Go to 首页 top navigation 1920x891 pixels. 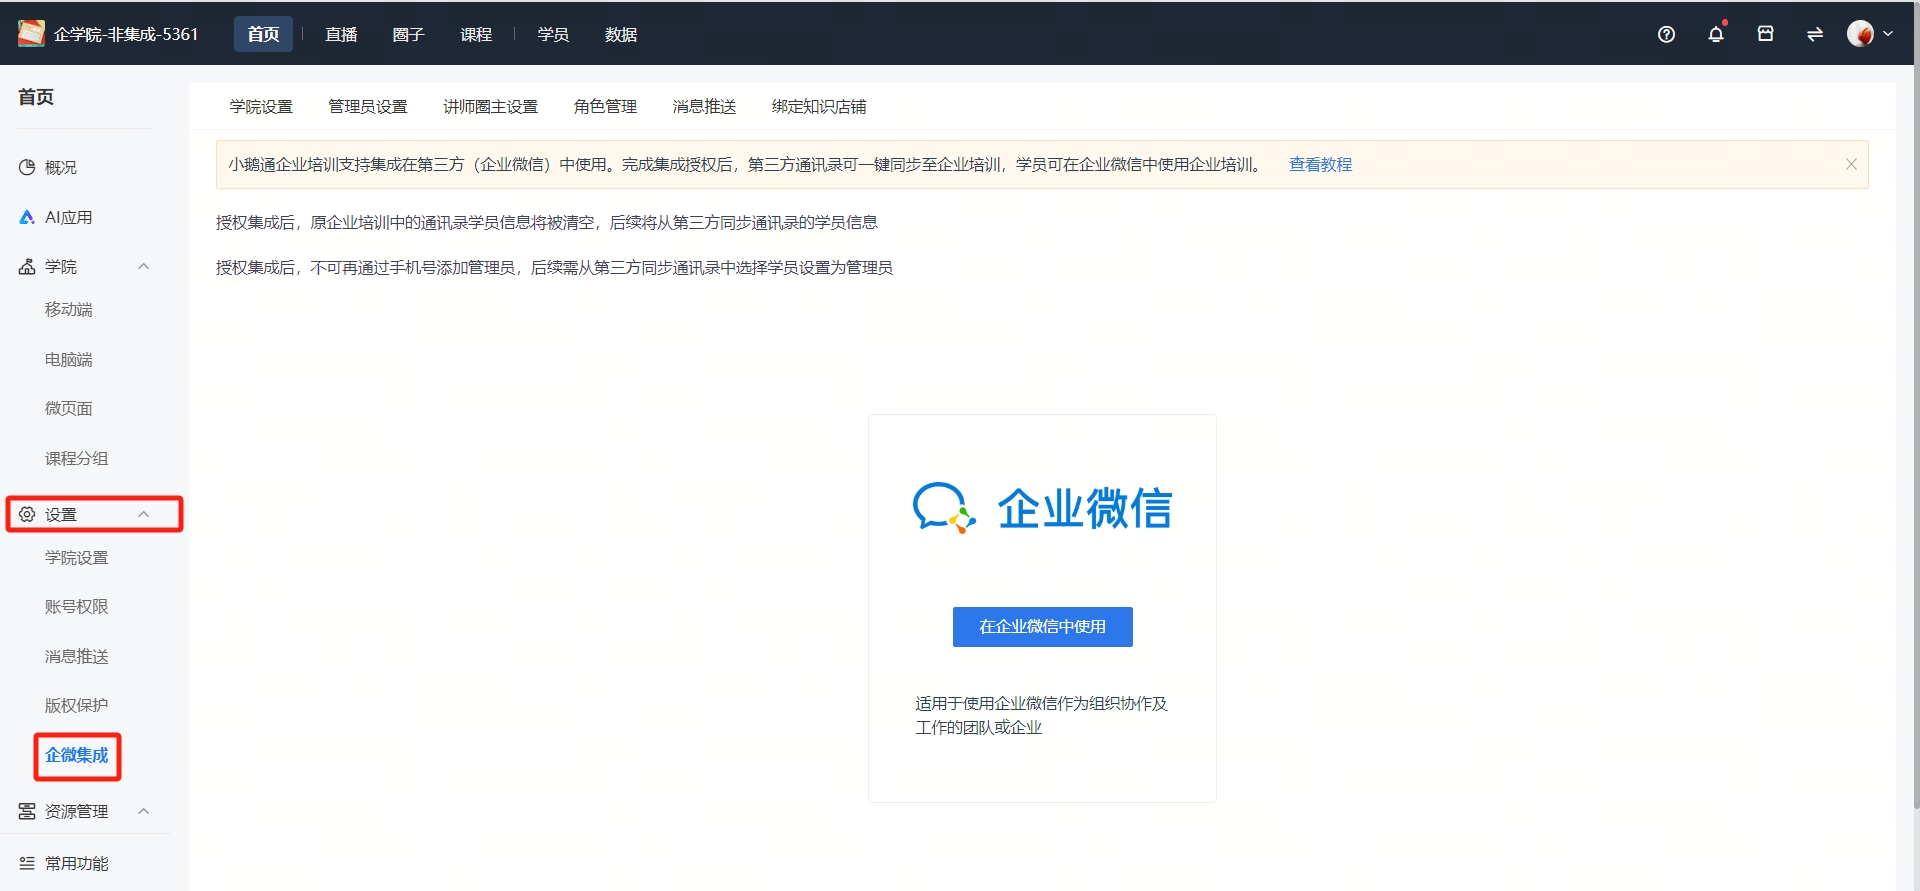[263, 34]
